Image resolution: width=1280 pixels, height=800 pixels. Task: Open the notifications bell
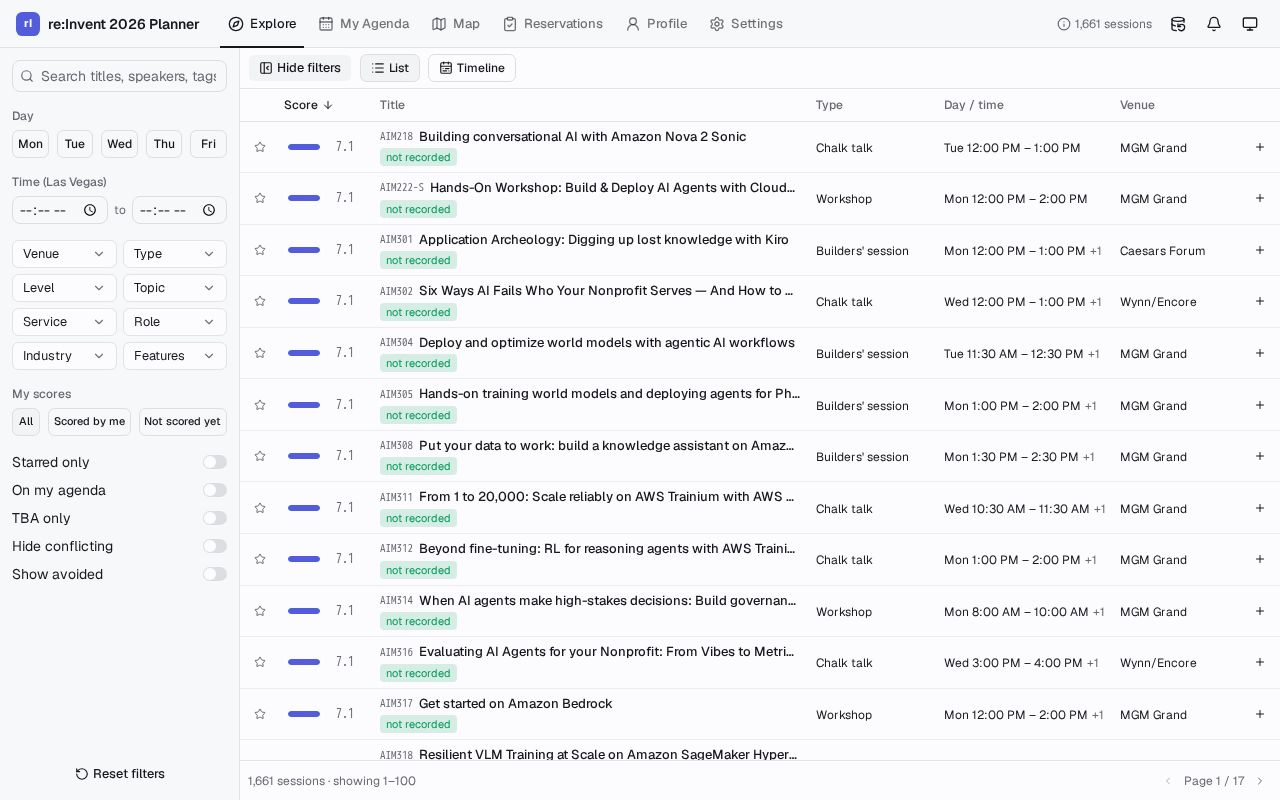1214,24
